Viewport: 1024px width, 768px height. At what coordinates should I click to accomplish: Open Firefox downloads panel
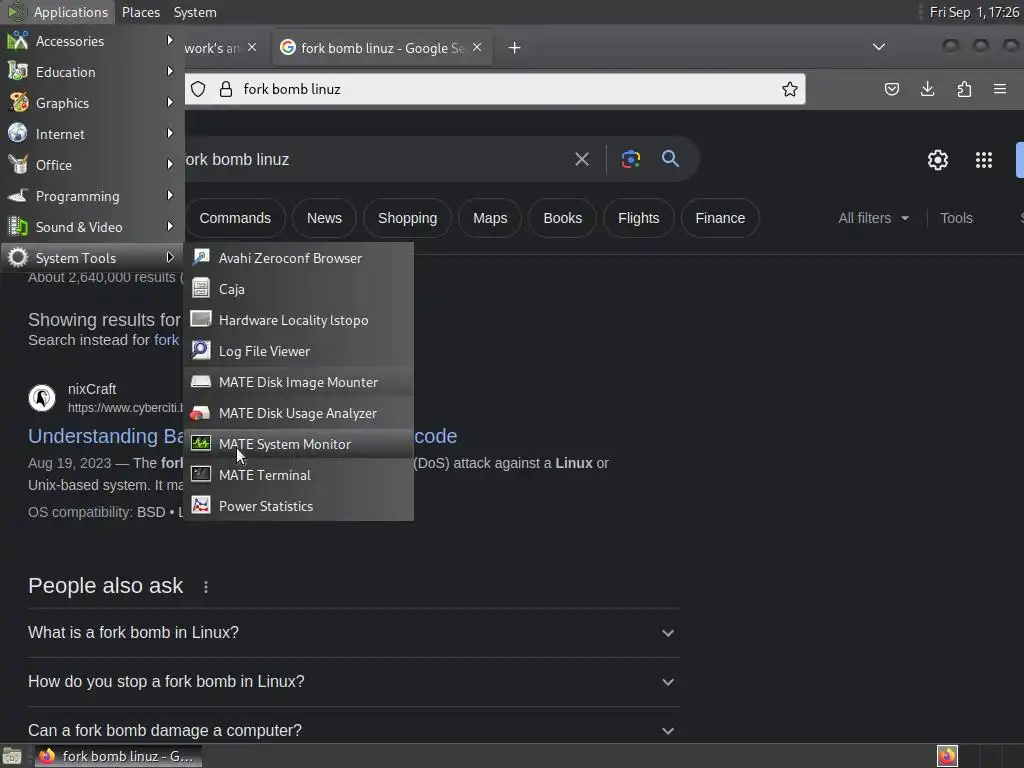click(927, 89)
